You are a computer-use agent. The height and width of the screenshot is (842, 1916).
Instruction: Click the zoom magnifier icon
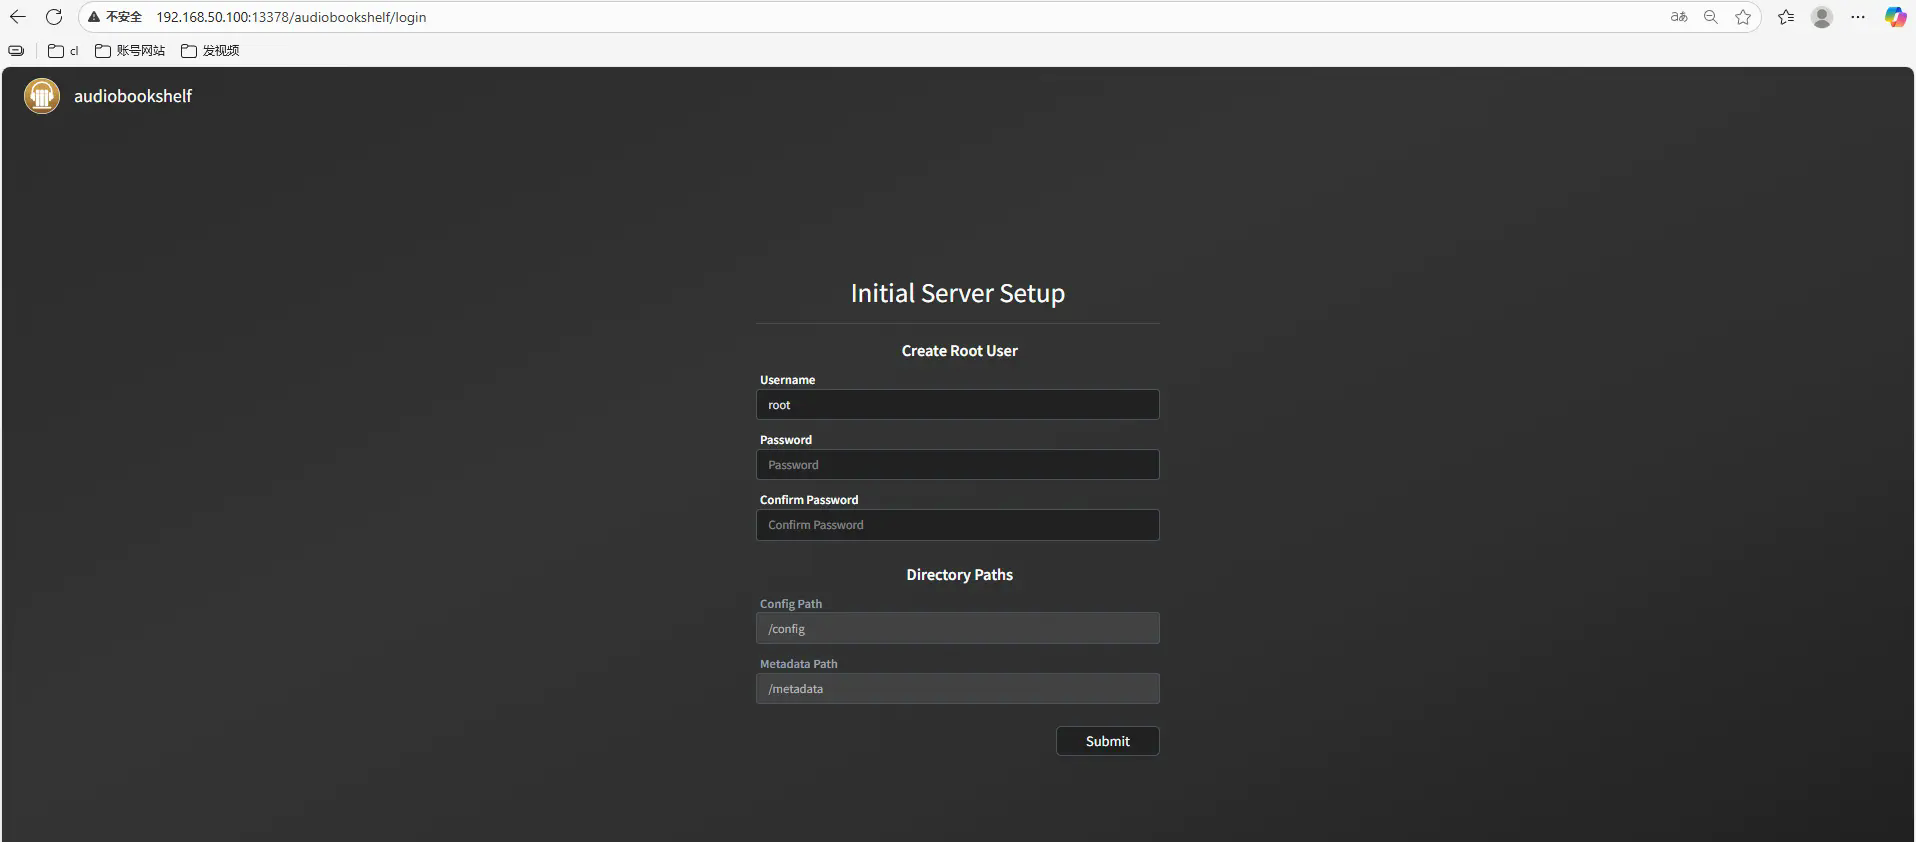[1711, 17]
